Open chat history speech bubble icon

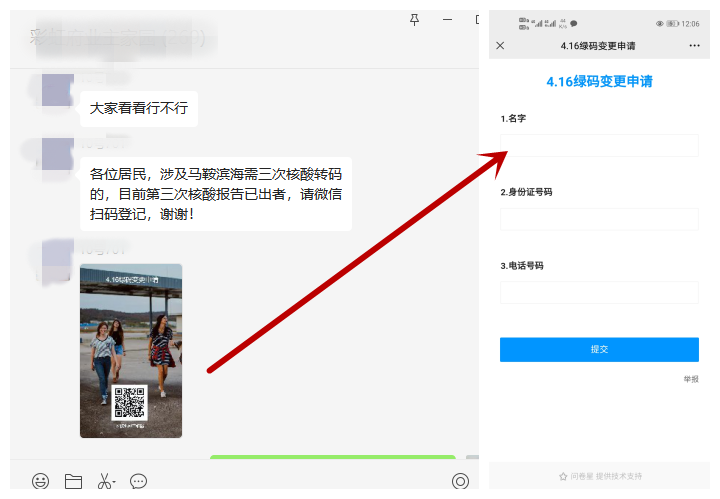(x=139, y=481)
